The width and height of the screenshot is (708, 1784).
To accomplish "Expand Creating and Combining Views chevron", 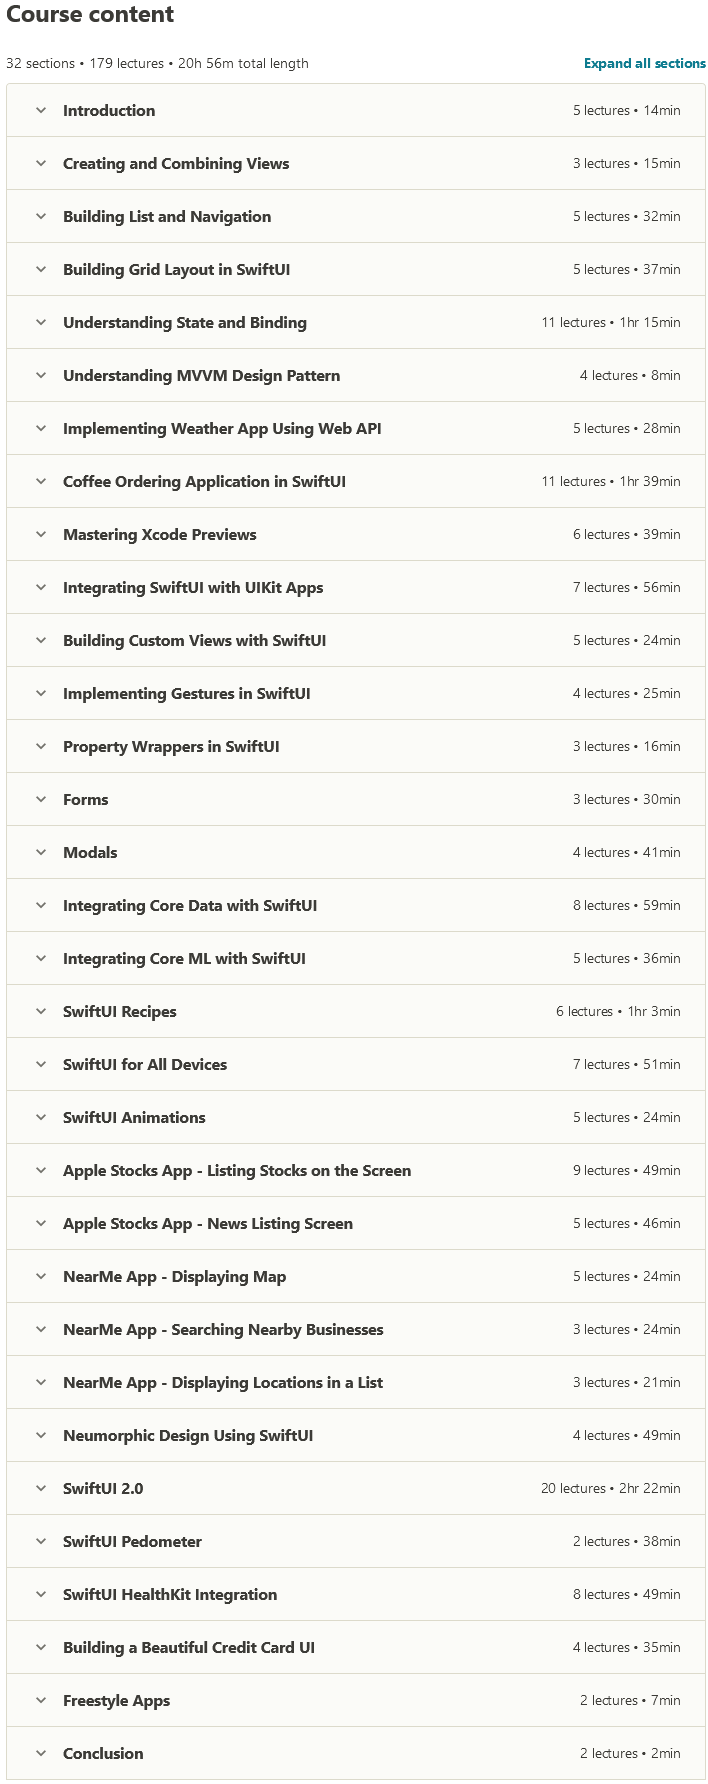I will [x=41, y=164].
